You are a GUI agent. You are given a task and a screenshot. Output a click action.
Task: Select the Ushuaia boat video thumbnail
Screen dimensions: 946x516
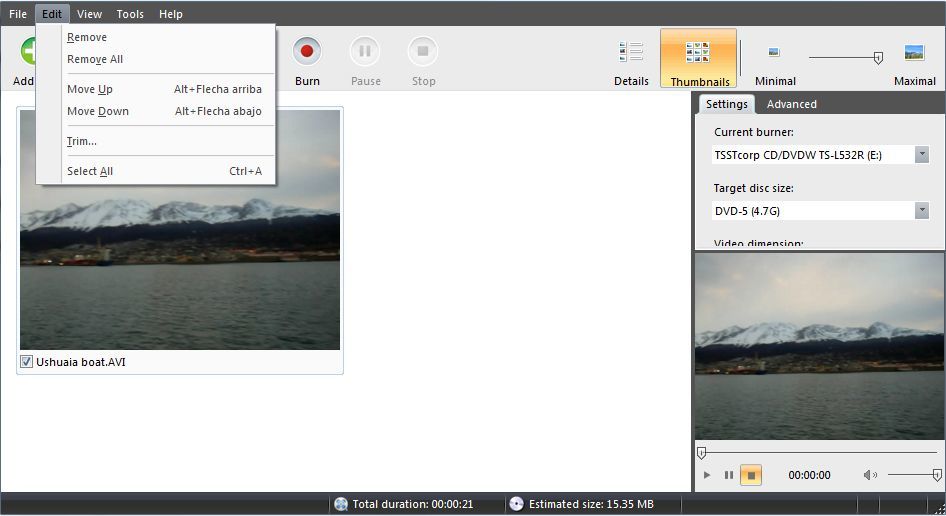pyautogui.click(x=180, y=229)
